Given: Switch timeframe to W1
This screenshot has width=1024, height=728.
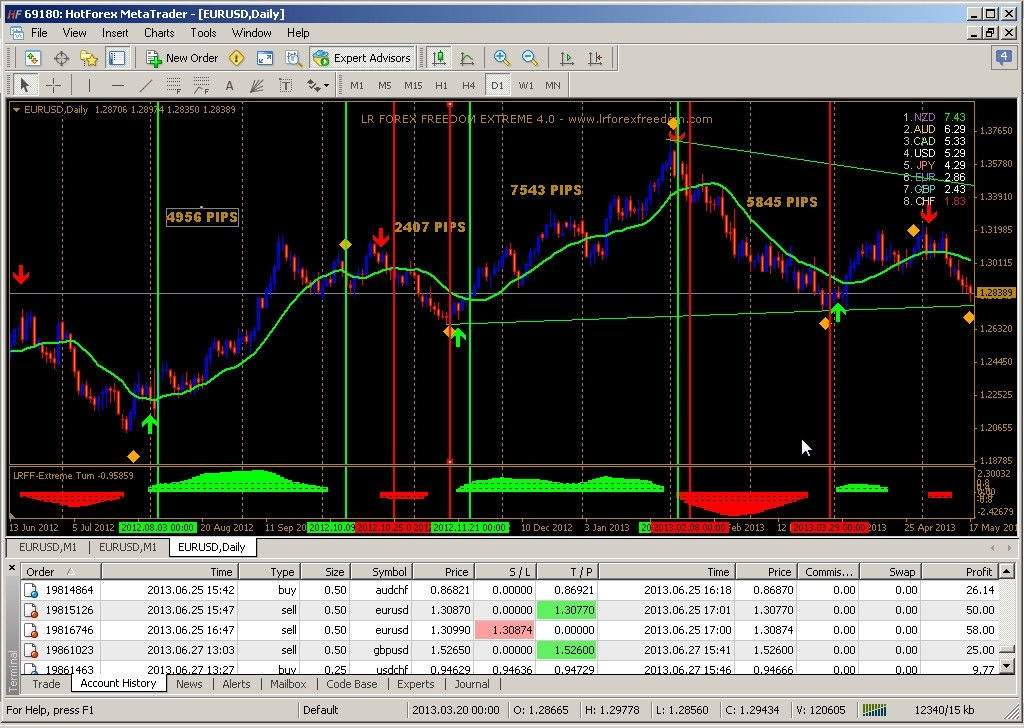Looking at the screenshot, I should coord(526,86).
